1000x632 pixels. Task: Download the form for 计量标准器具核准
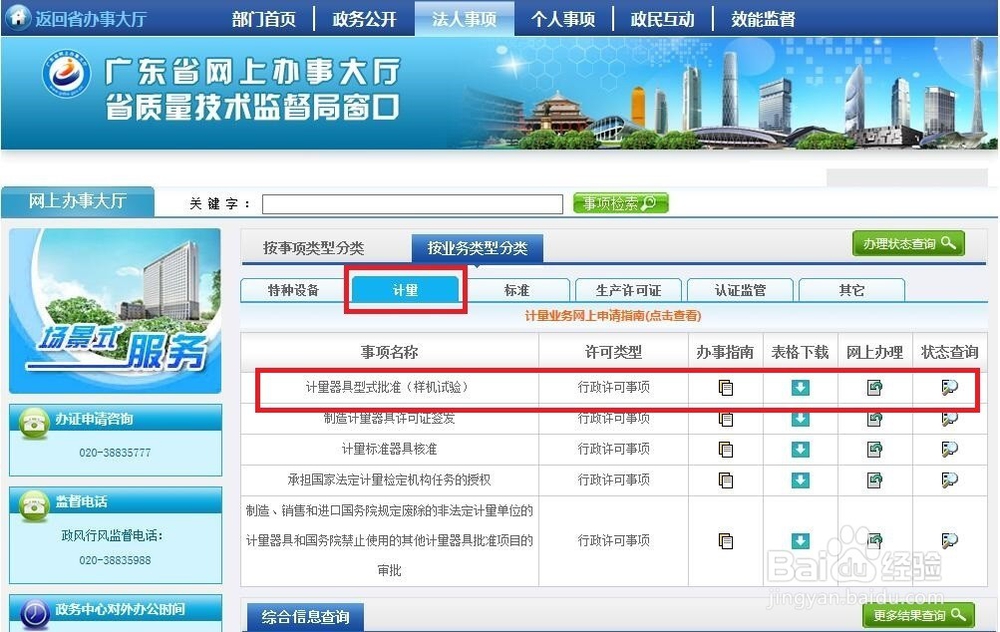pos(801,449)
